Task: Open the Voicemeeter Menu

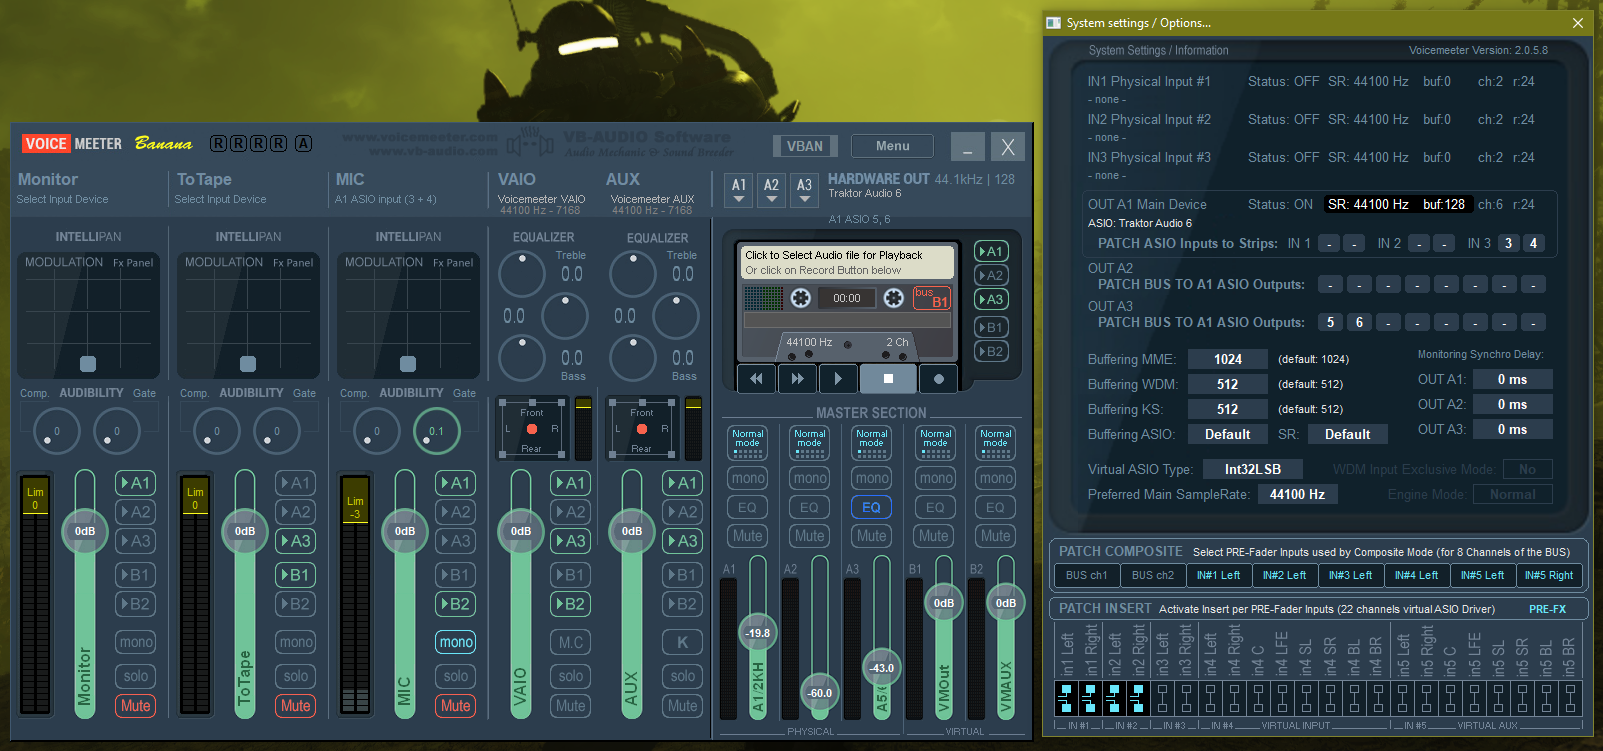Action: point(893,146)
